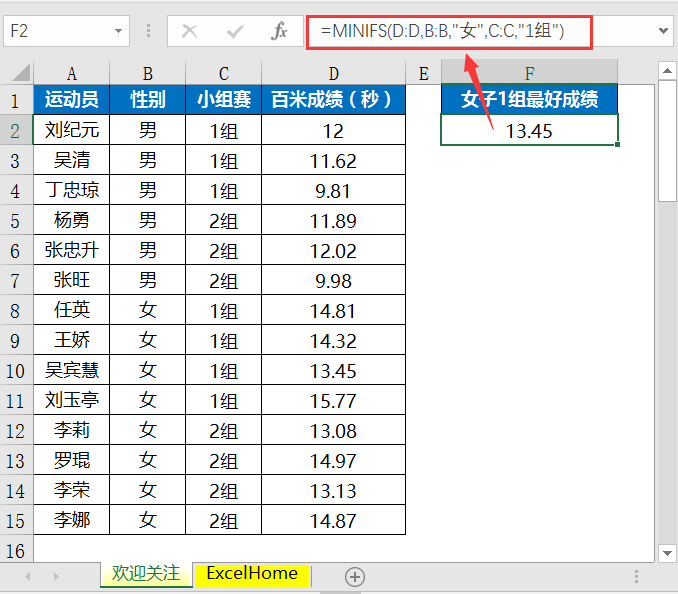
Task: Click the vertical scrollbar thumb
Action: [667, 141]
